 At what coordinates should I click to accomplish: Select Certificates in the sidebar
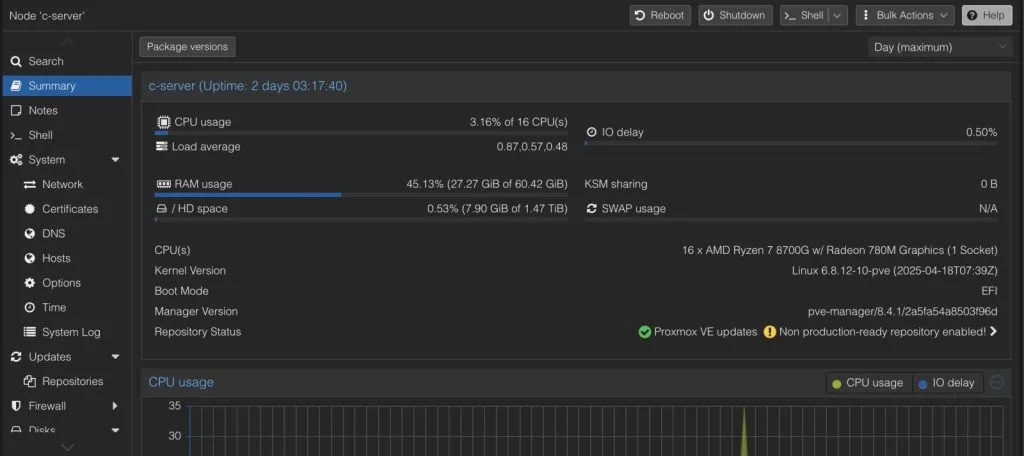[67, 209]
